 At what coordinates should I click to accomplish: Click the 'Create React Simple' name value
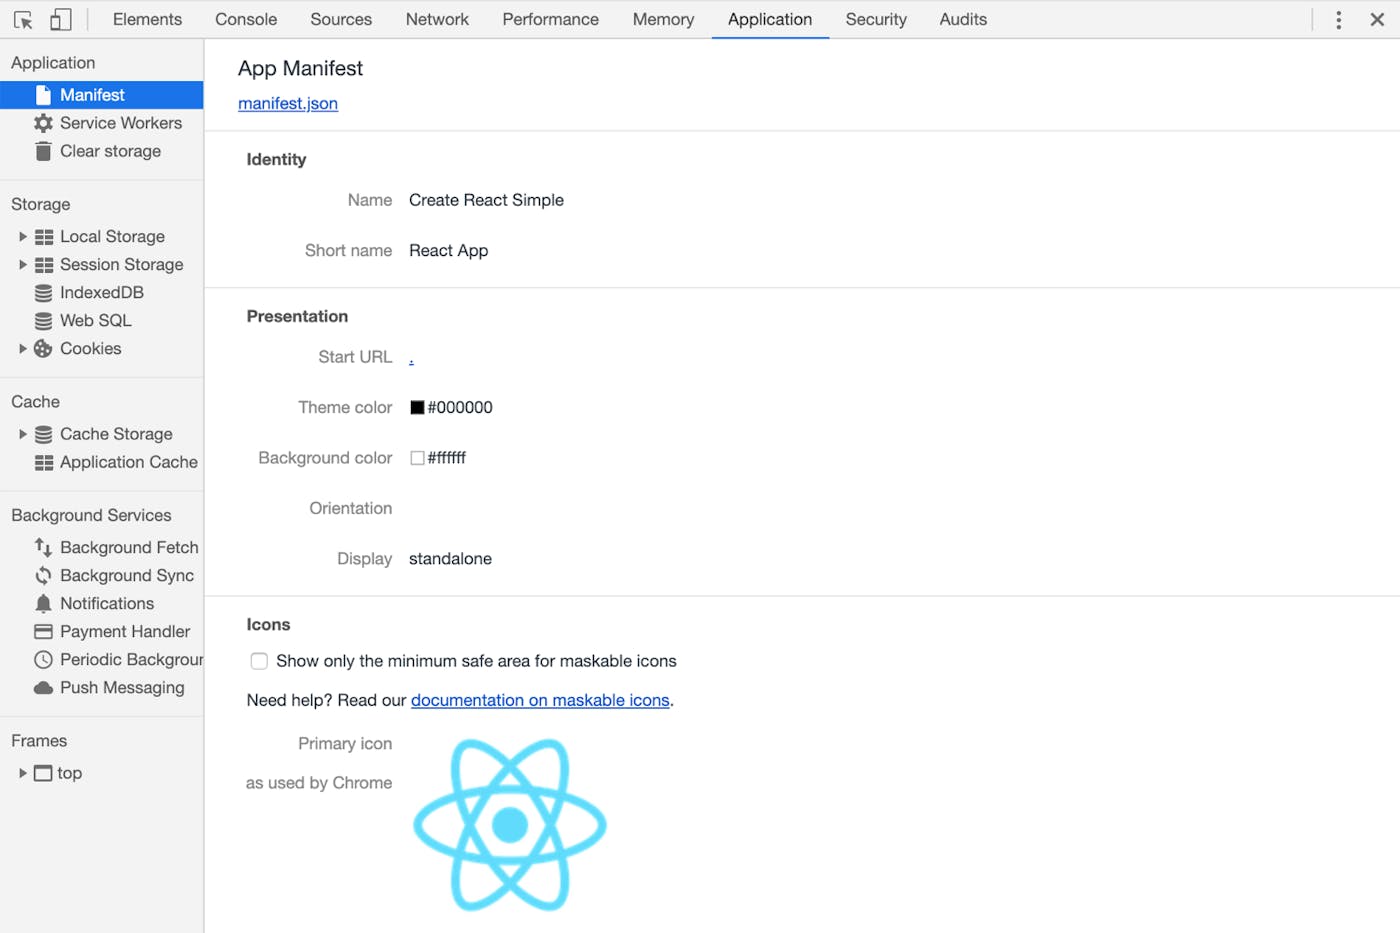coord(486,200)
